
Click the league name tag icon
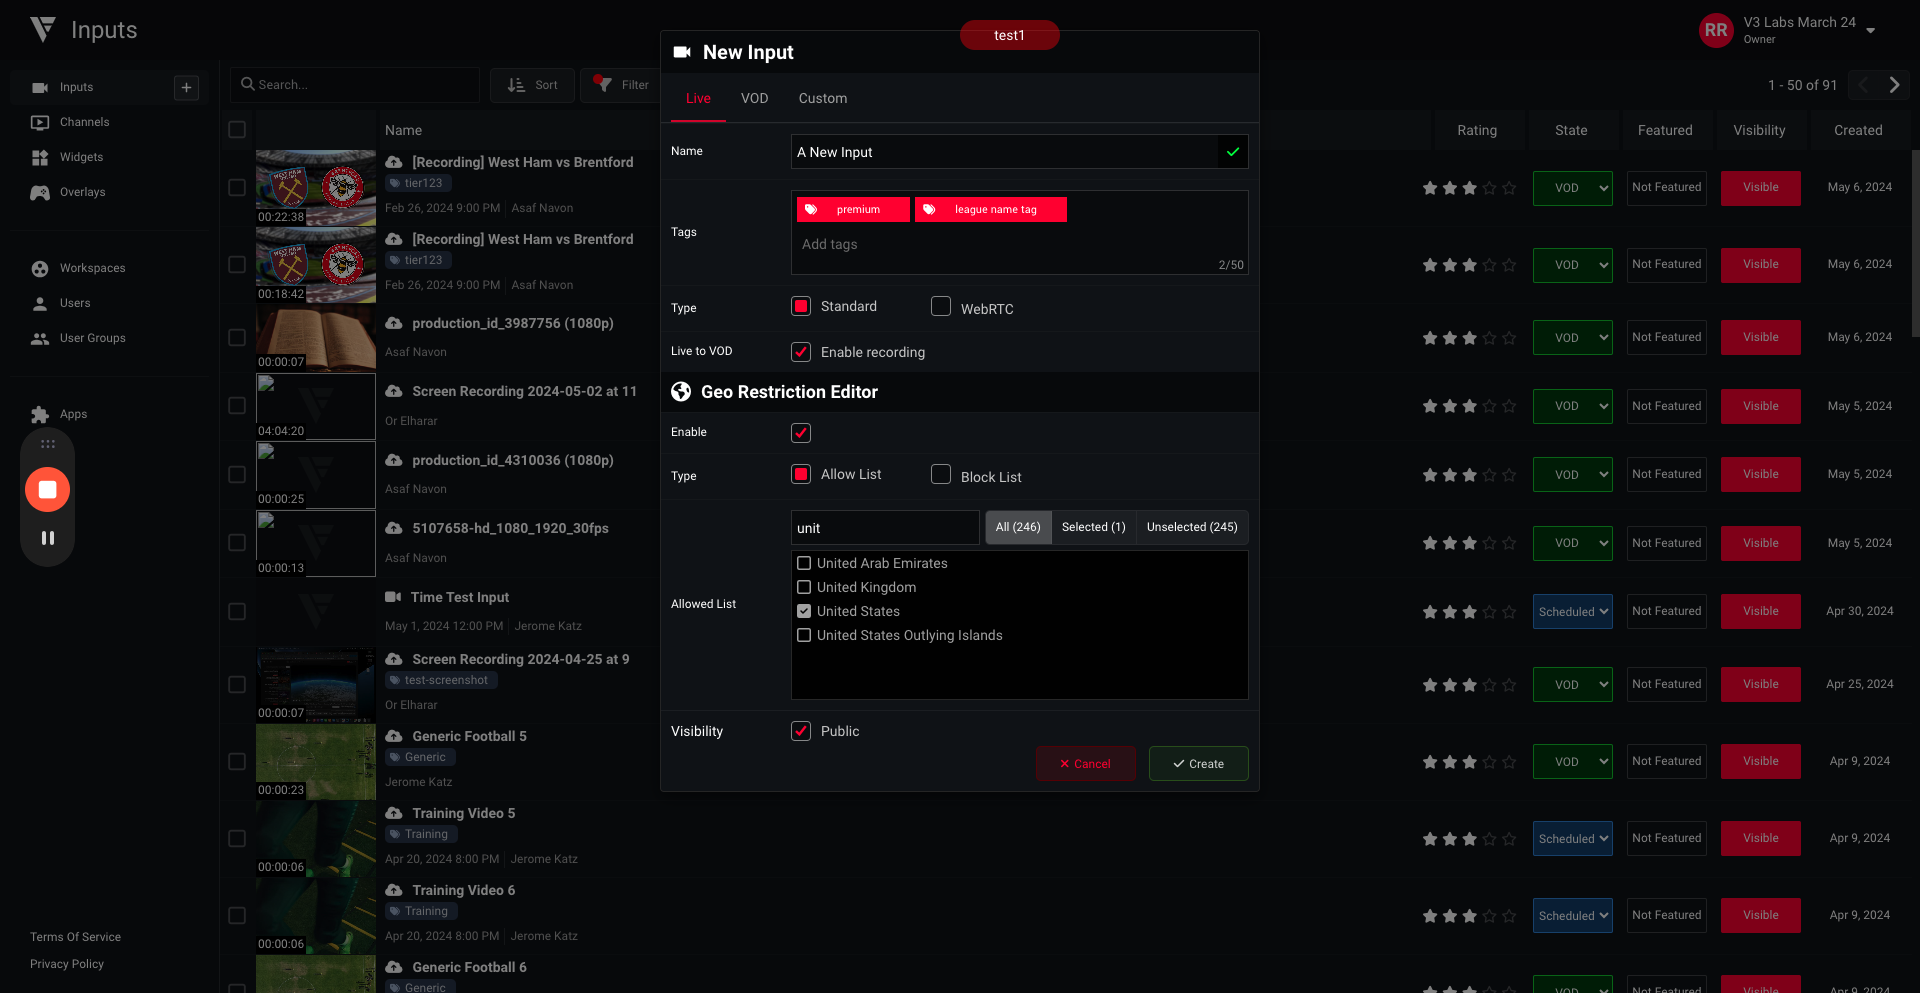pos(929,210)
